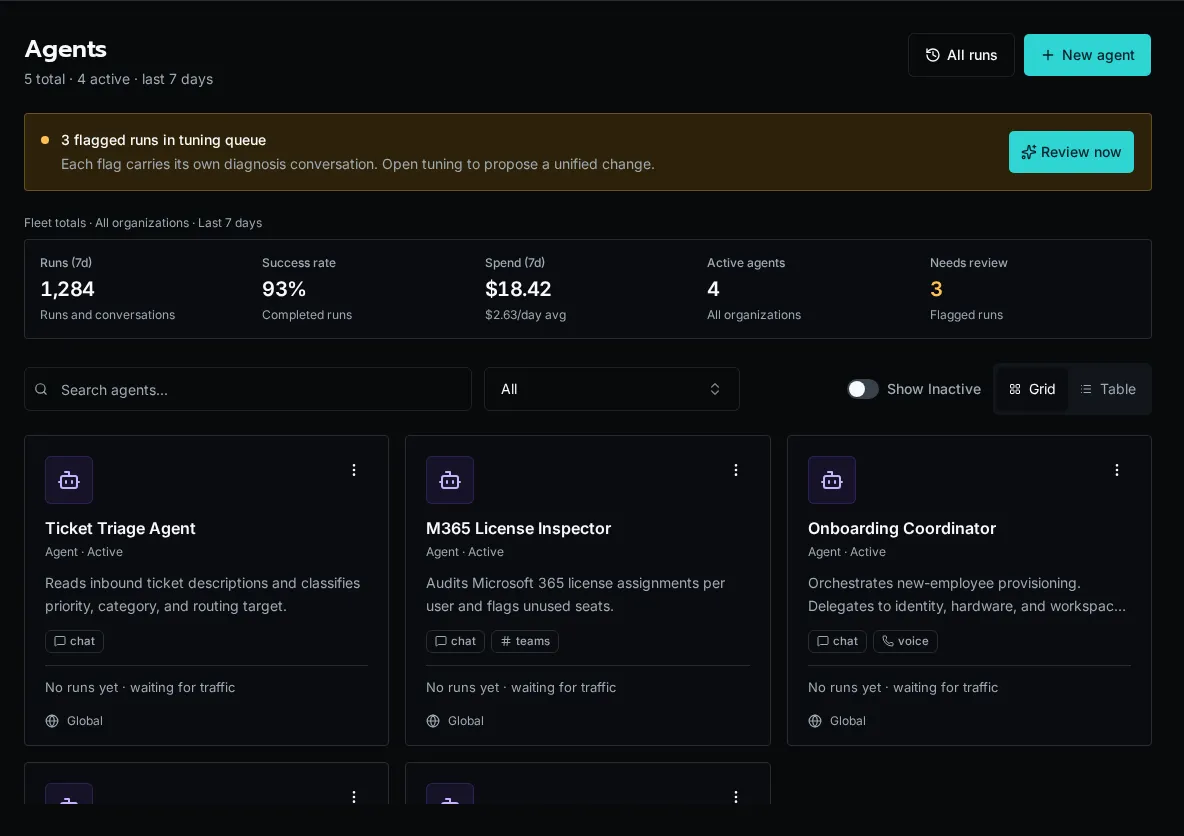
Task: Click the globe icon on M365 License Inspector card
Action: (433, 720)
